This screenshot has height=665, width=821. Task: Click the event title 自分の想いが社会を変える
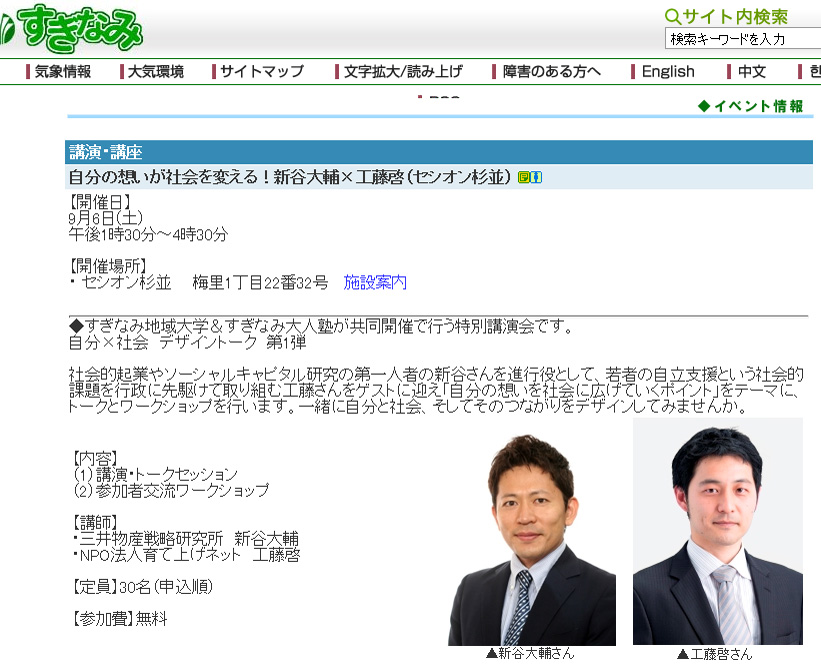[289, 177]
